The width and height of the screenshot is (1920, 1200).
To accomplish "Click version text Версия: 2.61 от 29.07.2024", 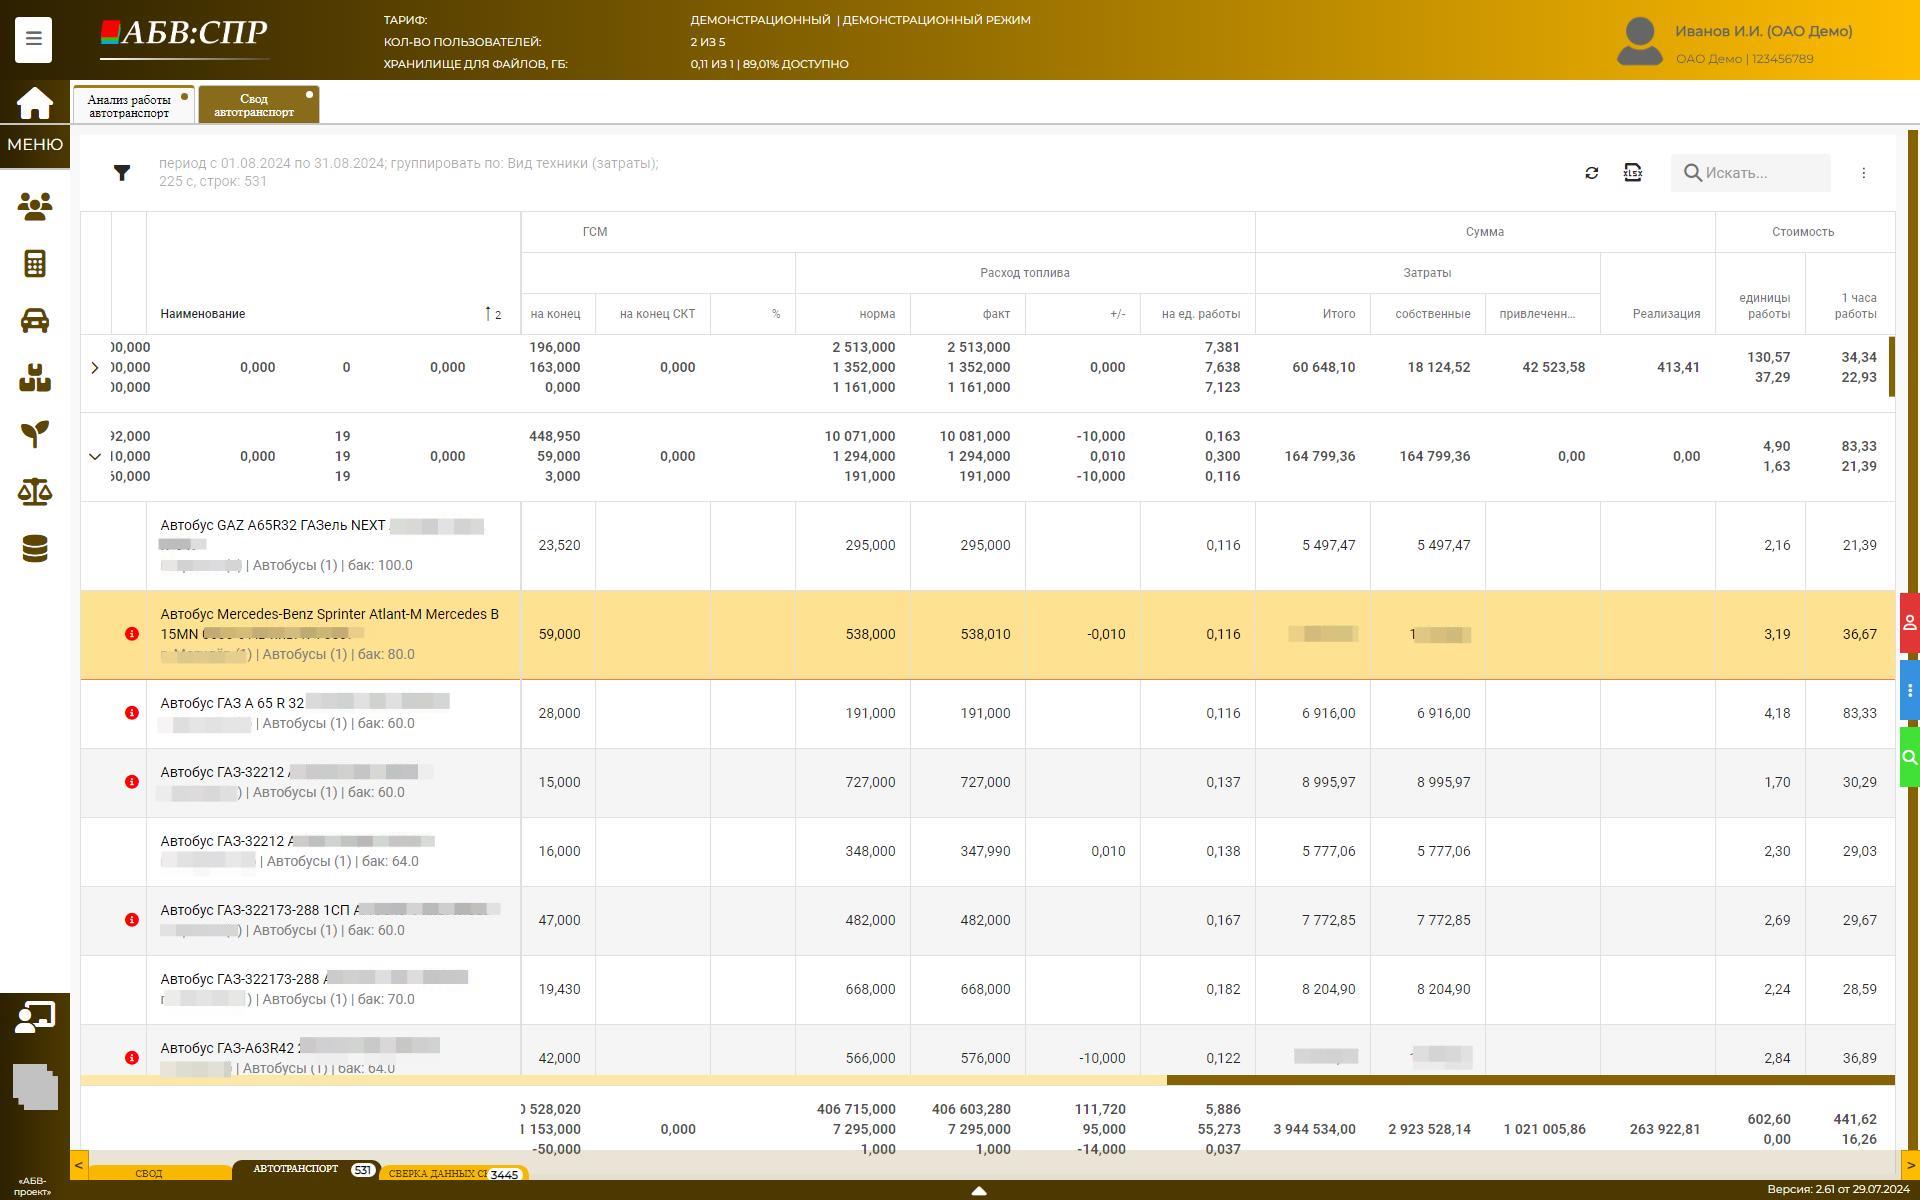I will 1838,1190.
